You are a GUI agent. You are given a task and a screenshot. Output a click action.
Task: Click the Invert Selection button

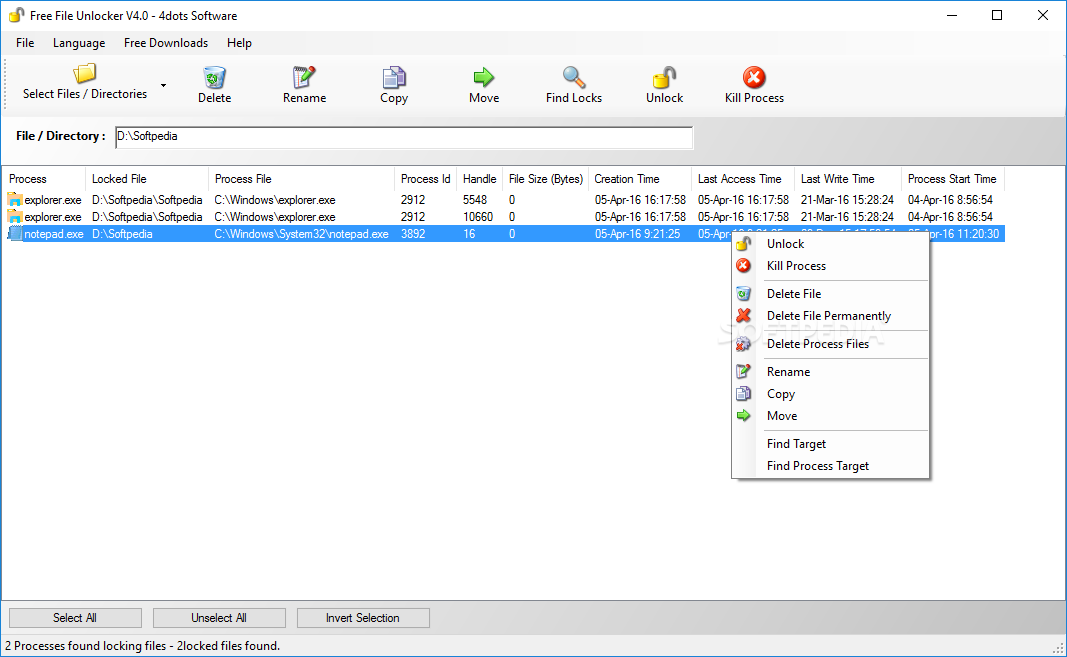point(363,618)
